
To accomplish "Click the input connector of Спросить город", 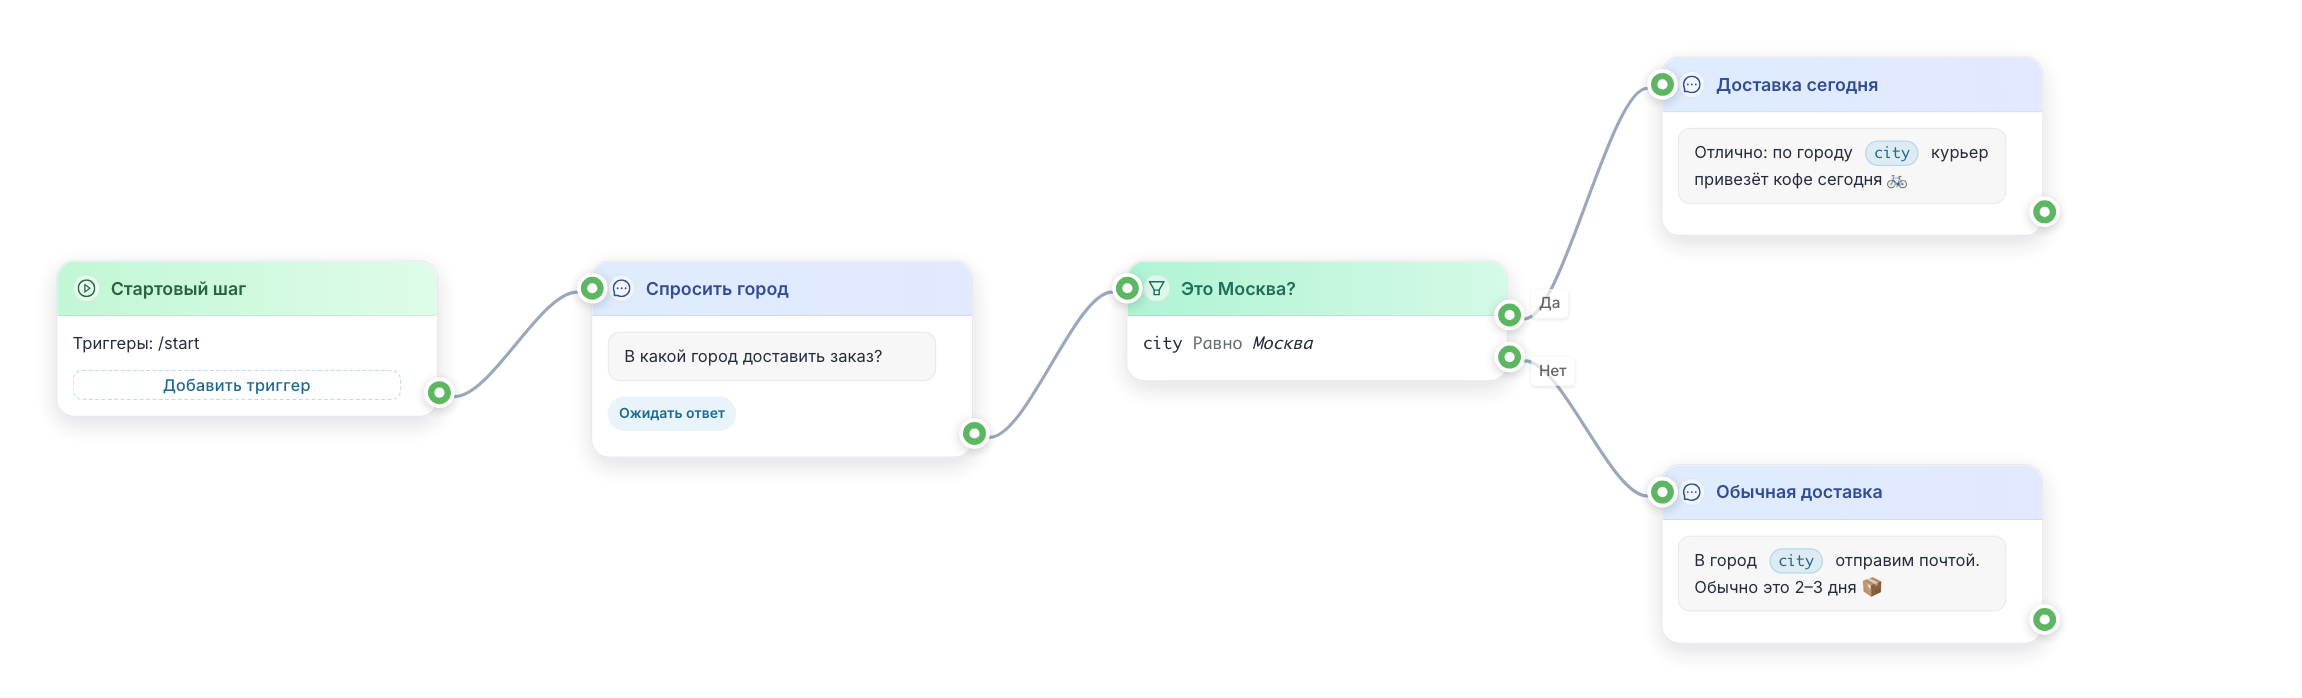I will point(593,288).
